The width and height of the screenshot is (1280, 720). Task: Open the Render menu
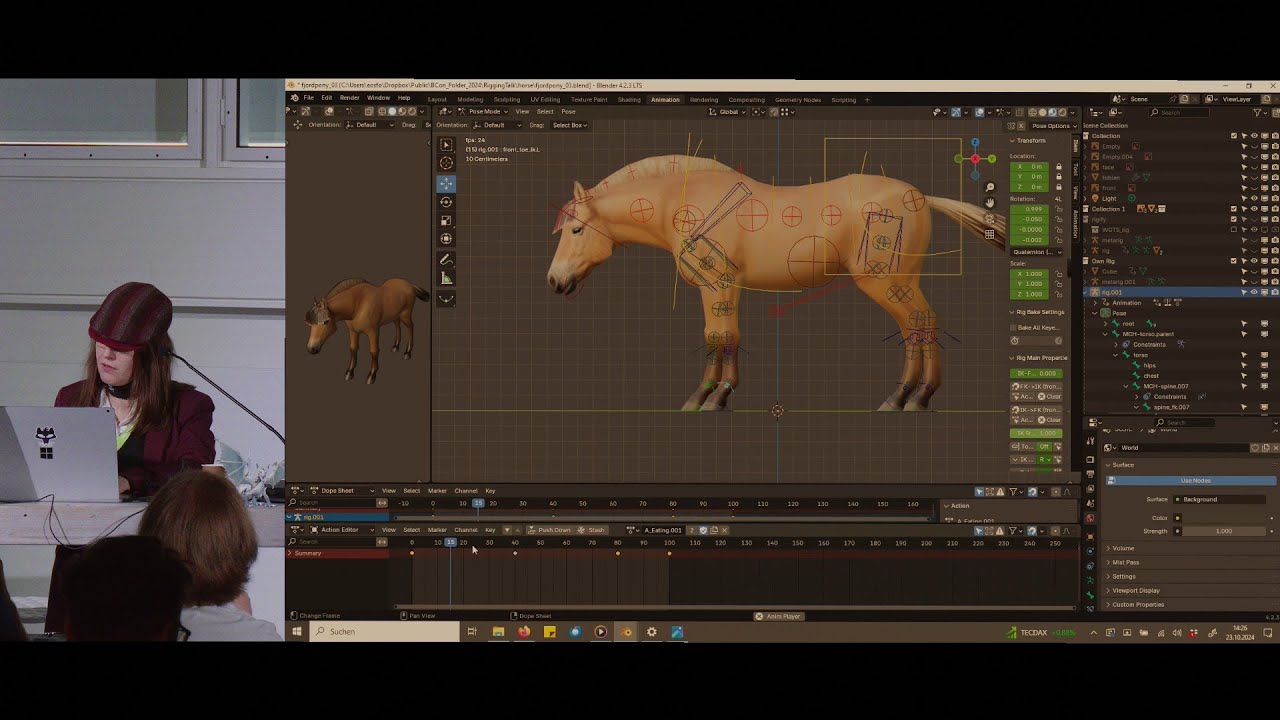pyautogui.click(x=349, y=98)
